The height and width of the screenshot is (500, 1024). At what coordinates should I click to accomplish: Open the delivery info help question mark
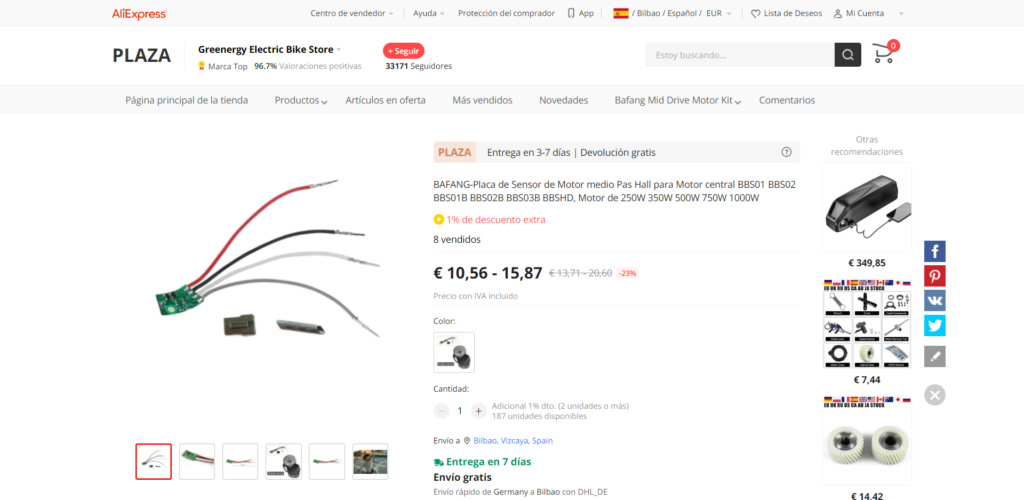coord(786,152)
